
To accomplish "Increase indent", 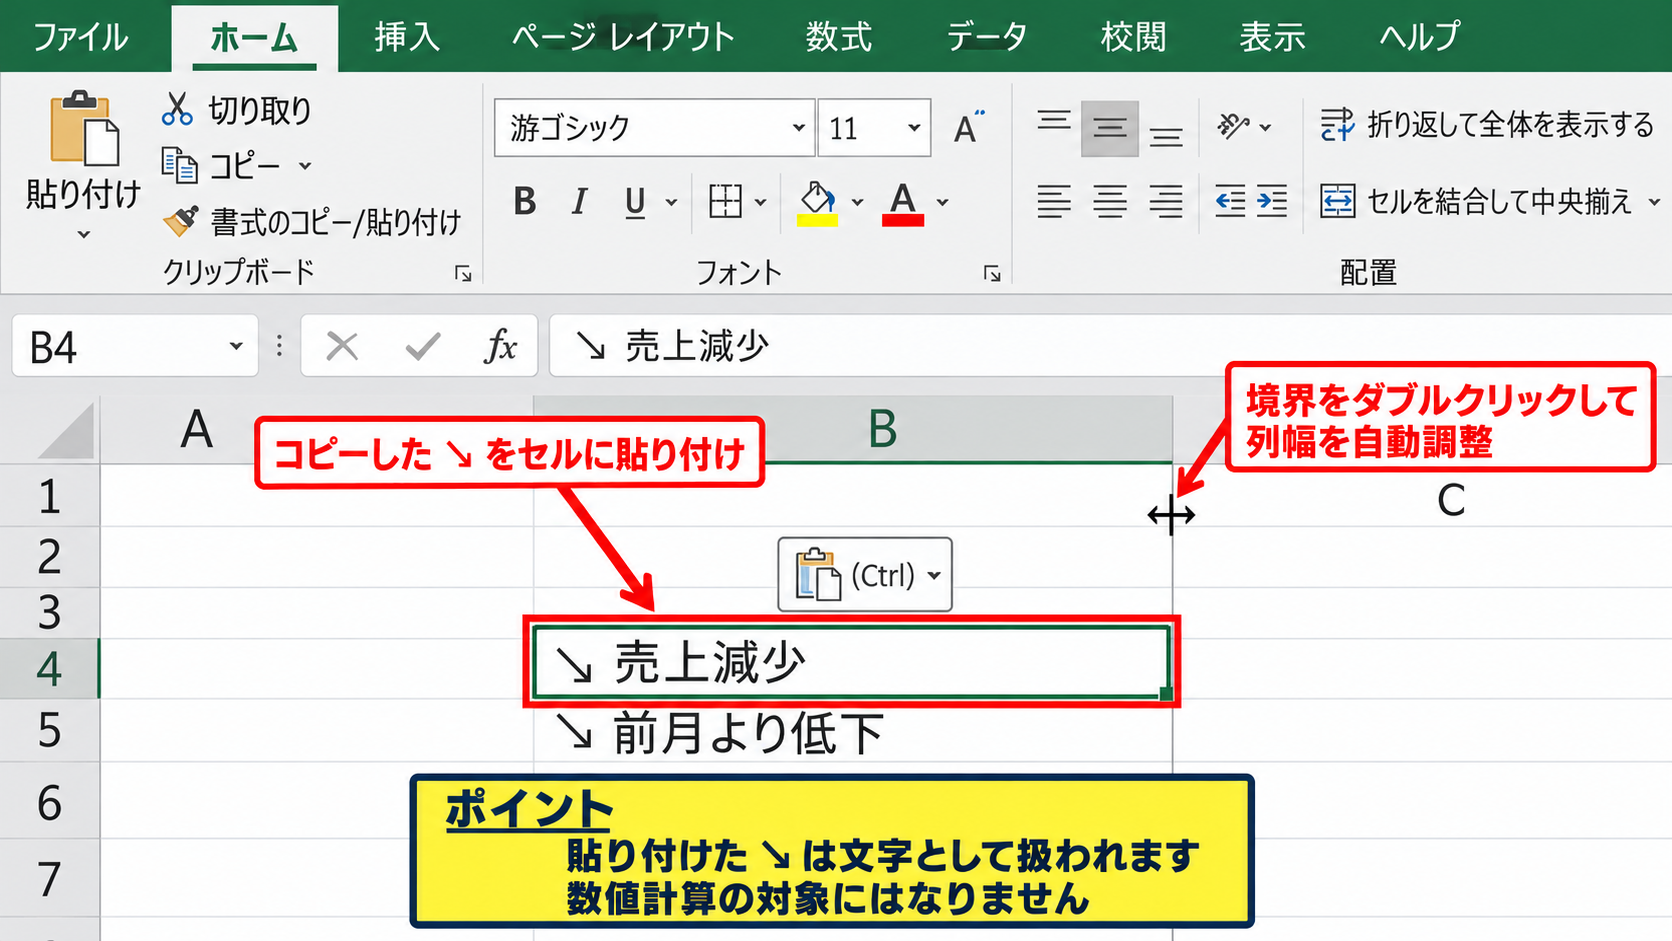I will (1272, 202).
